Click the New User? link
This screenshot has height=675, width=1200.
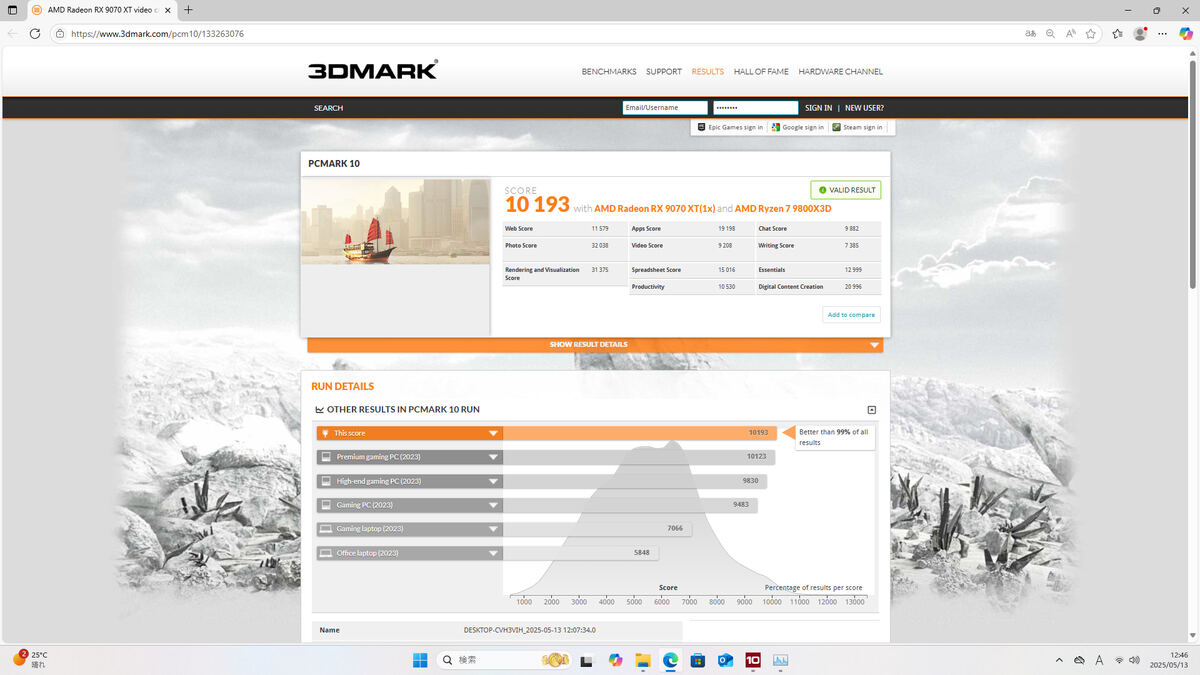[x=864, y=108]
